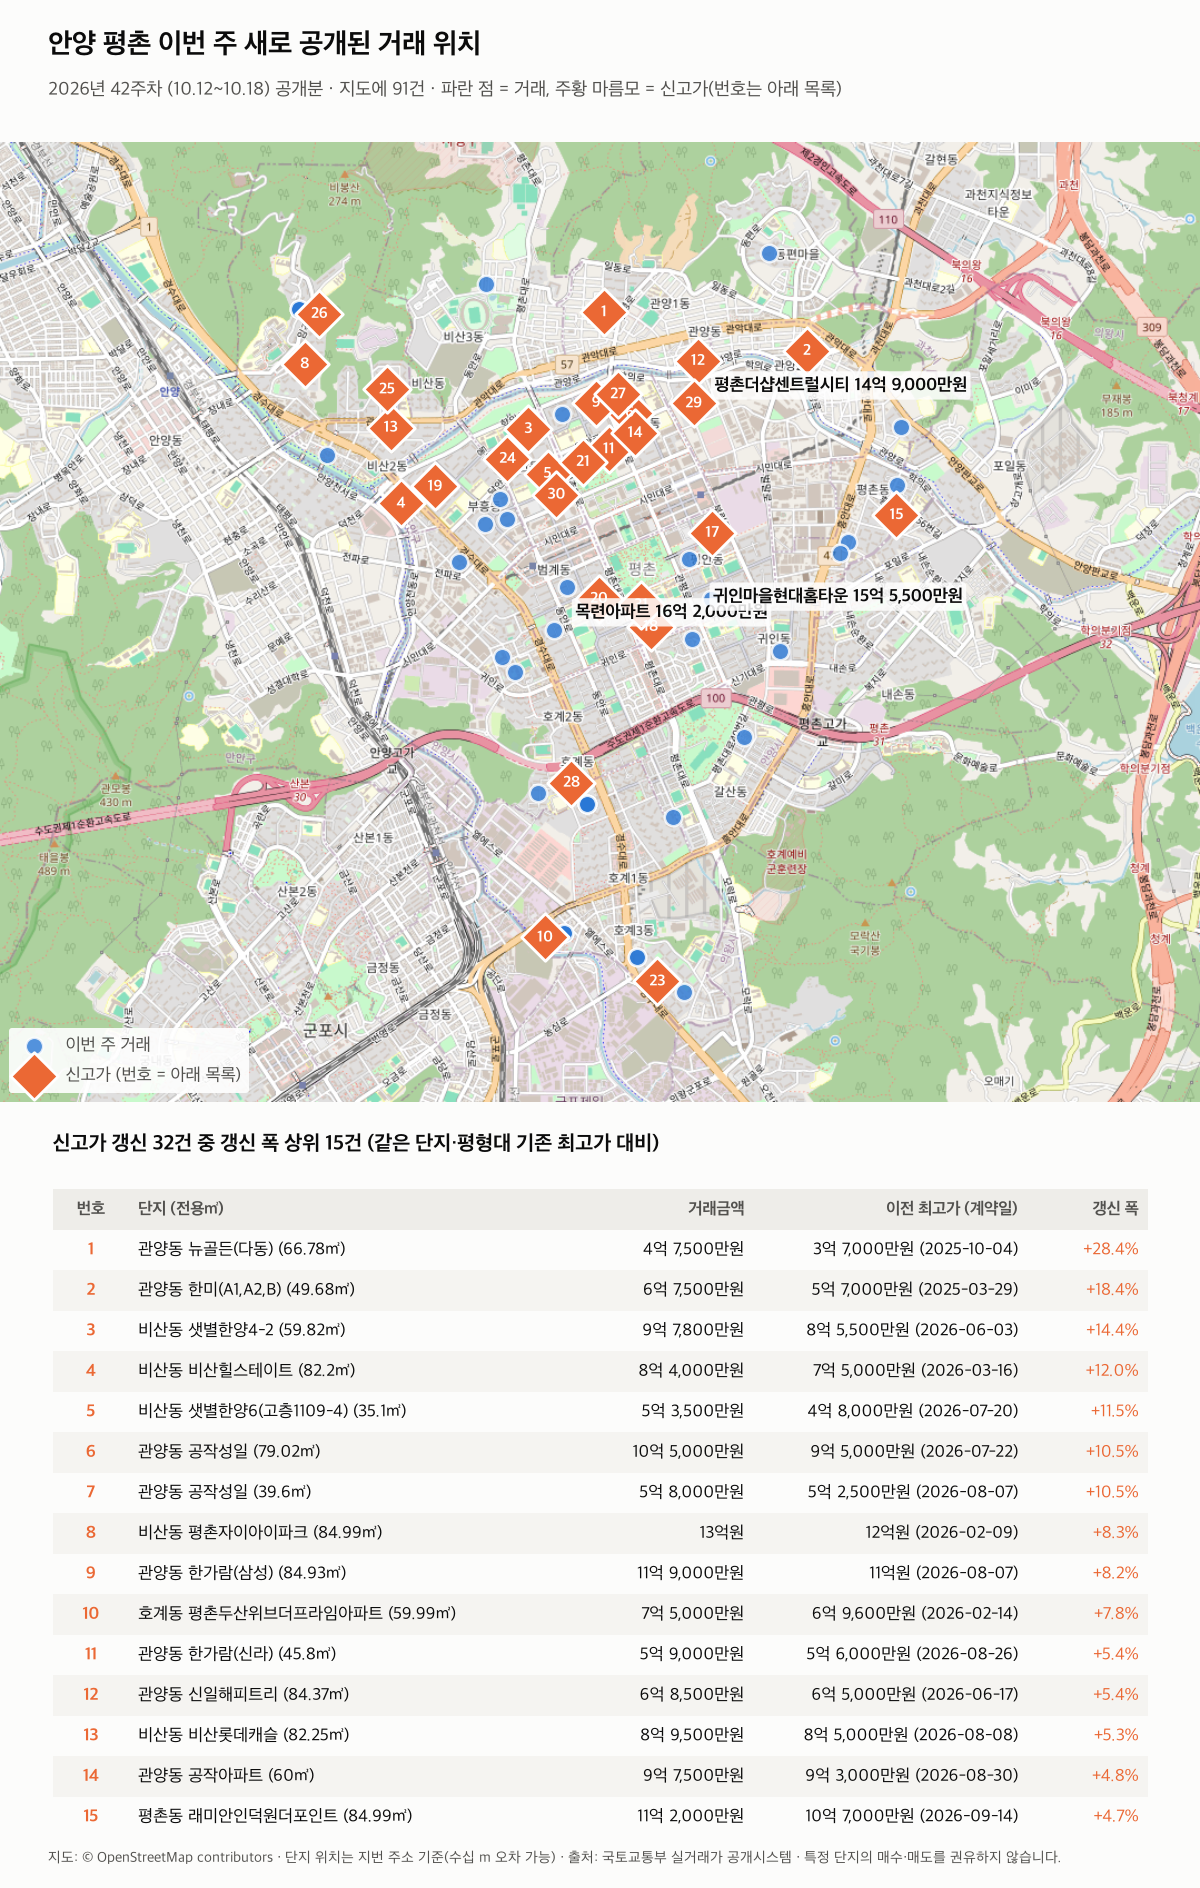Viewport: 1200px width, 1888px height.
Task: Click map diamond marker number 12
Action: coord(698,360)
